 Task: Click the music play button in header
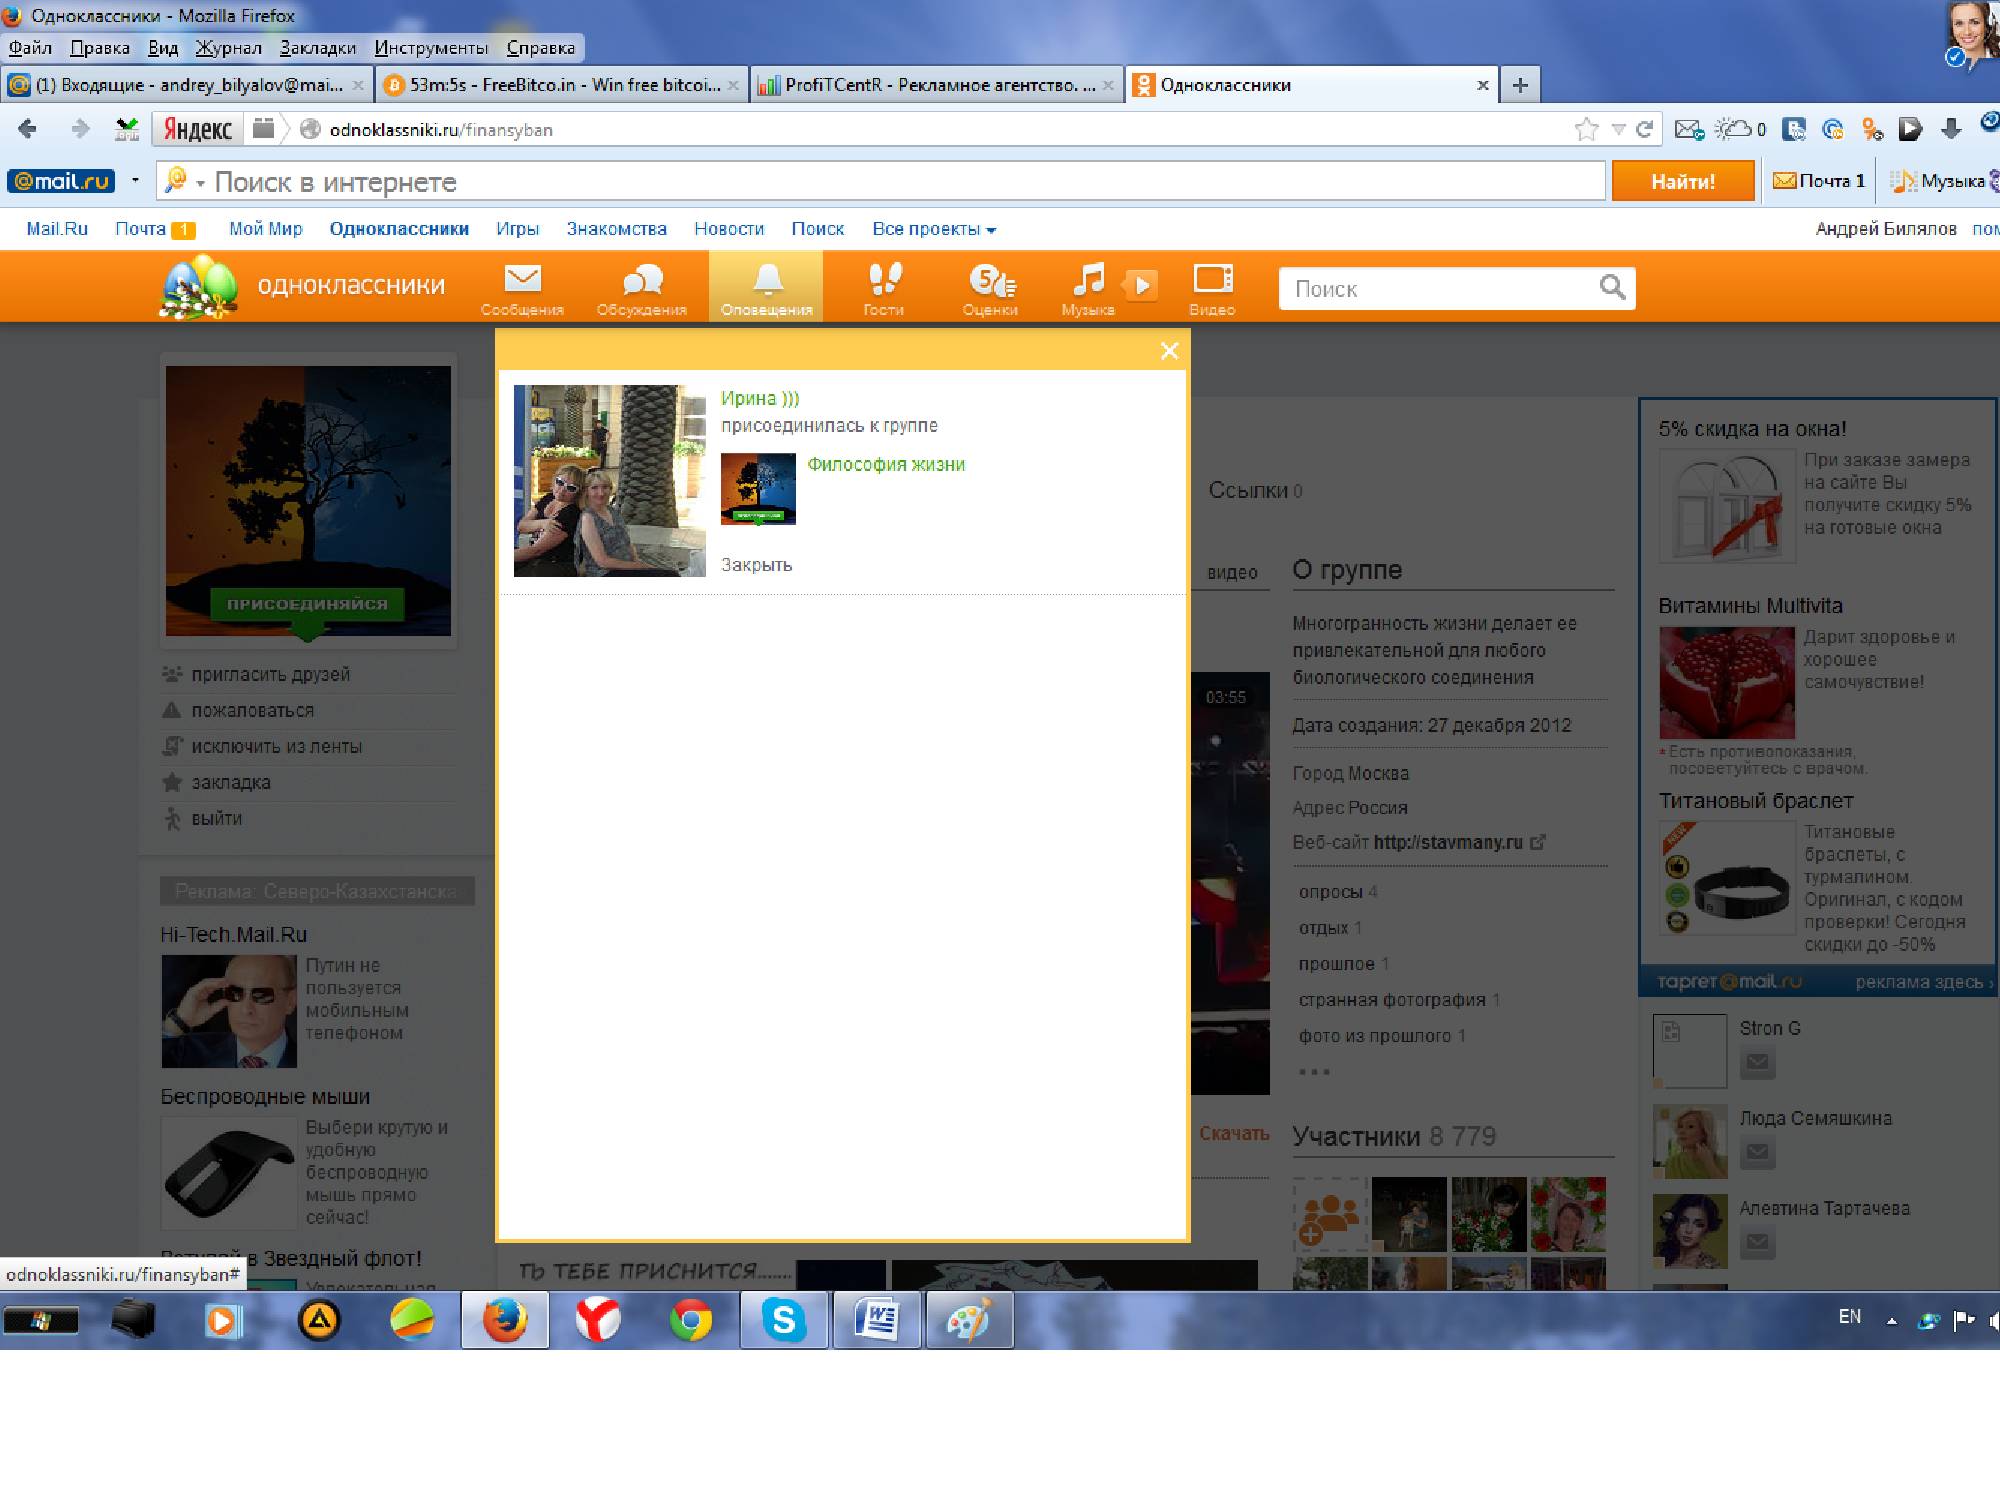(1142, 285)
